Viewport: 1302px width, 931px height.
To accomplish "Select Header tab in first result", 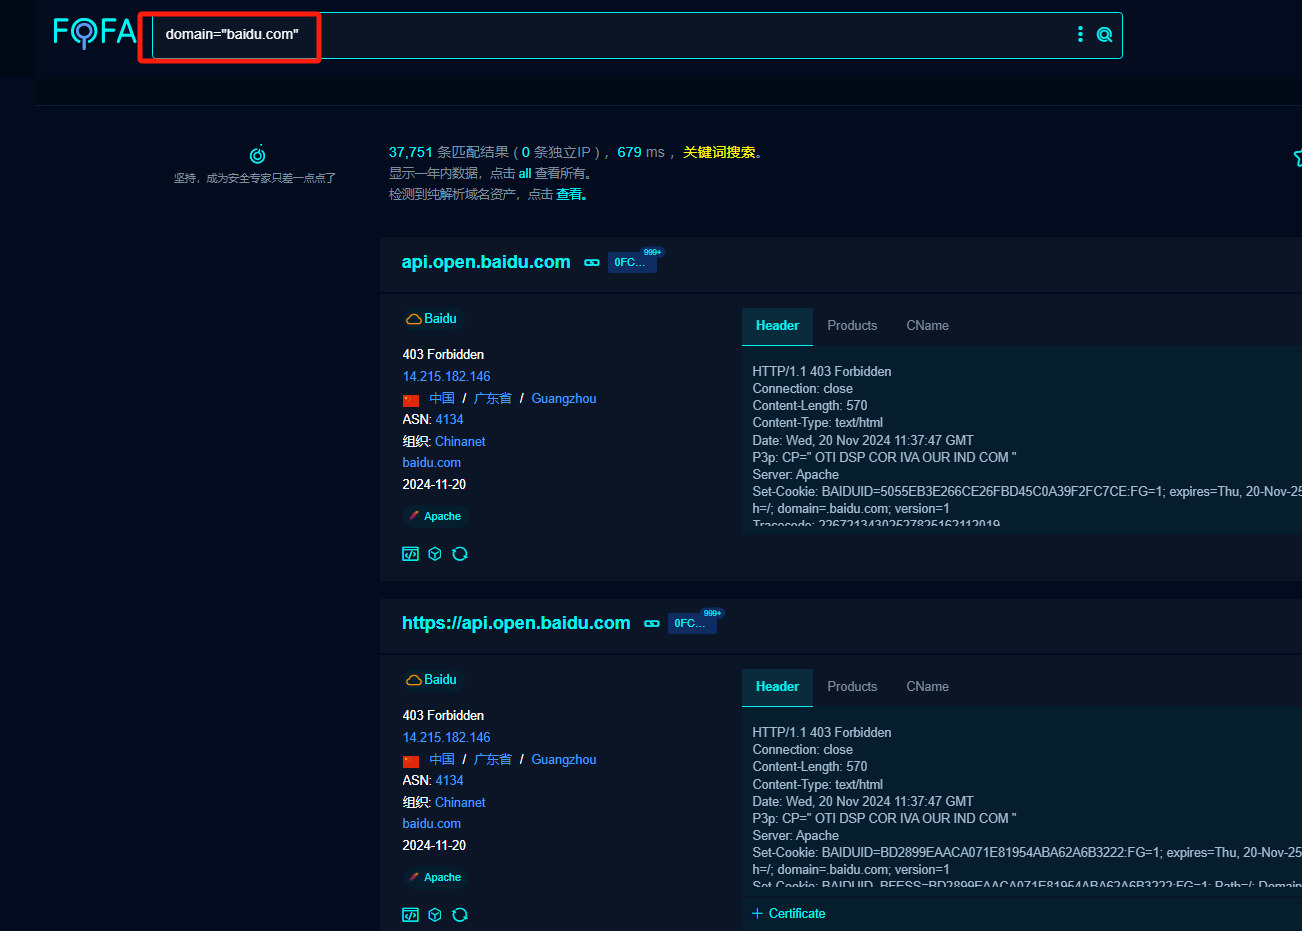I will 777,326.
